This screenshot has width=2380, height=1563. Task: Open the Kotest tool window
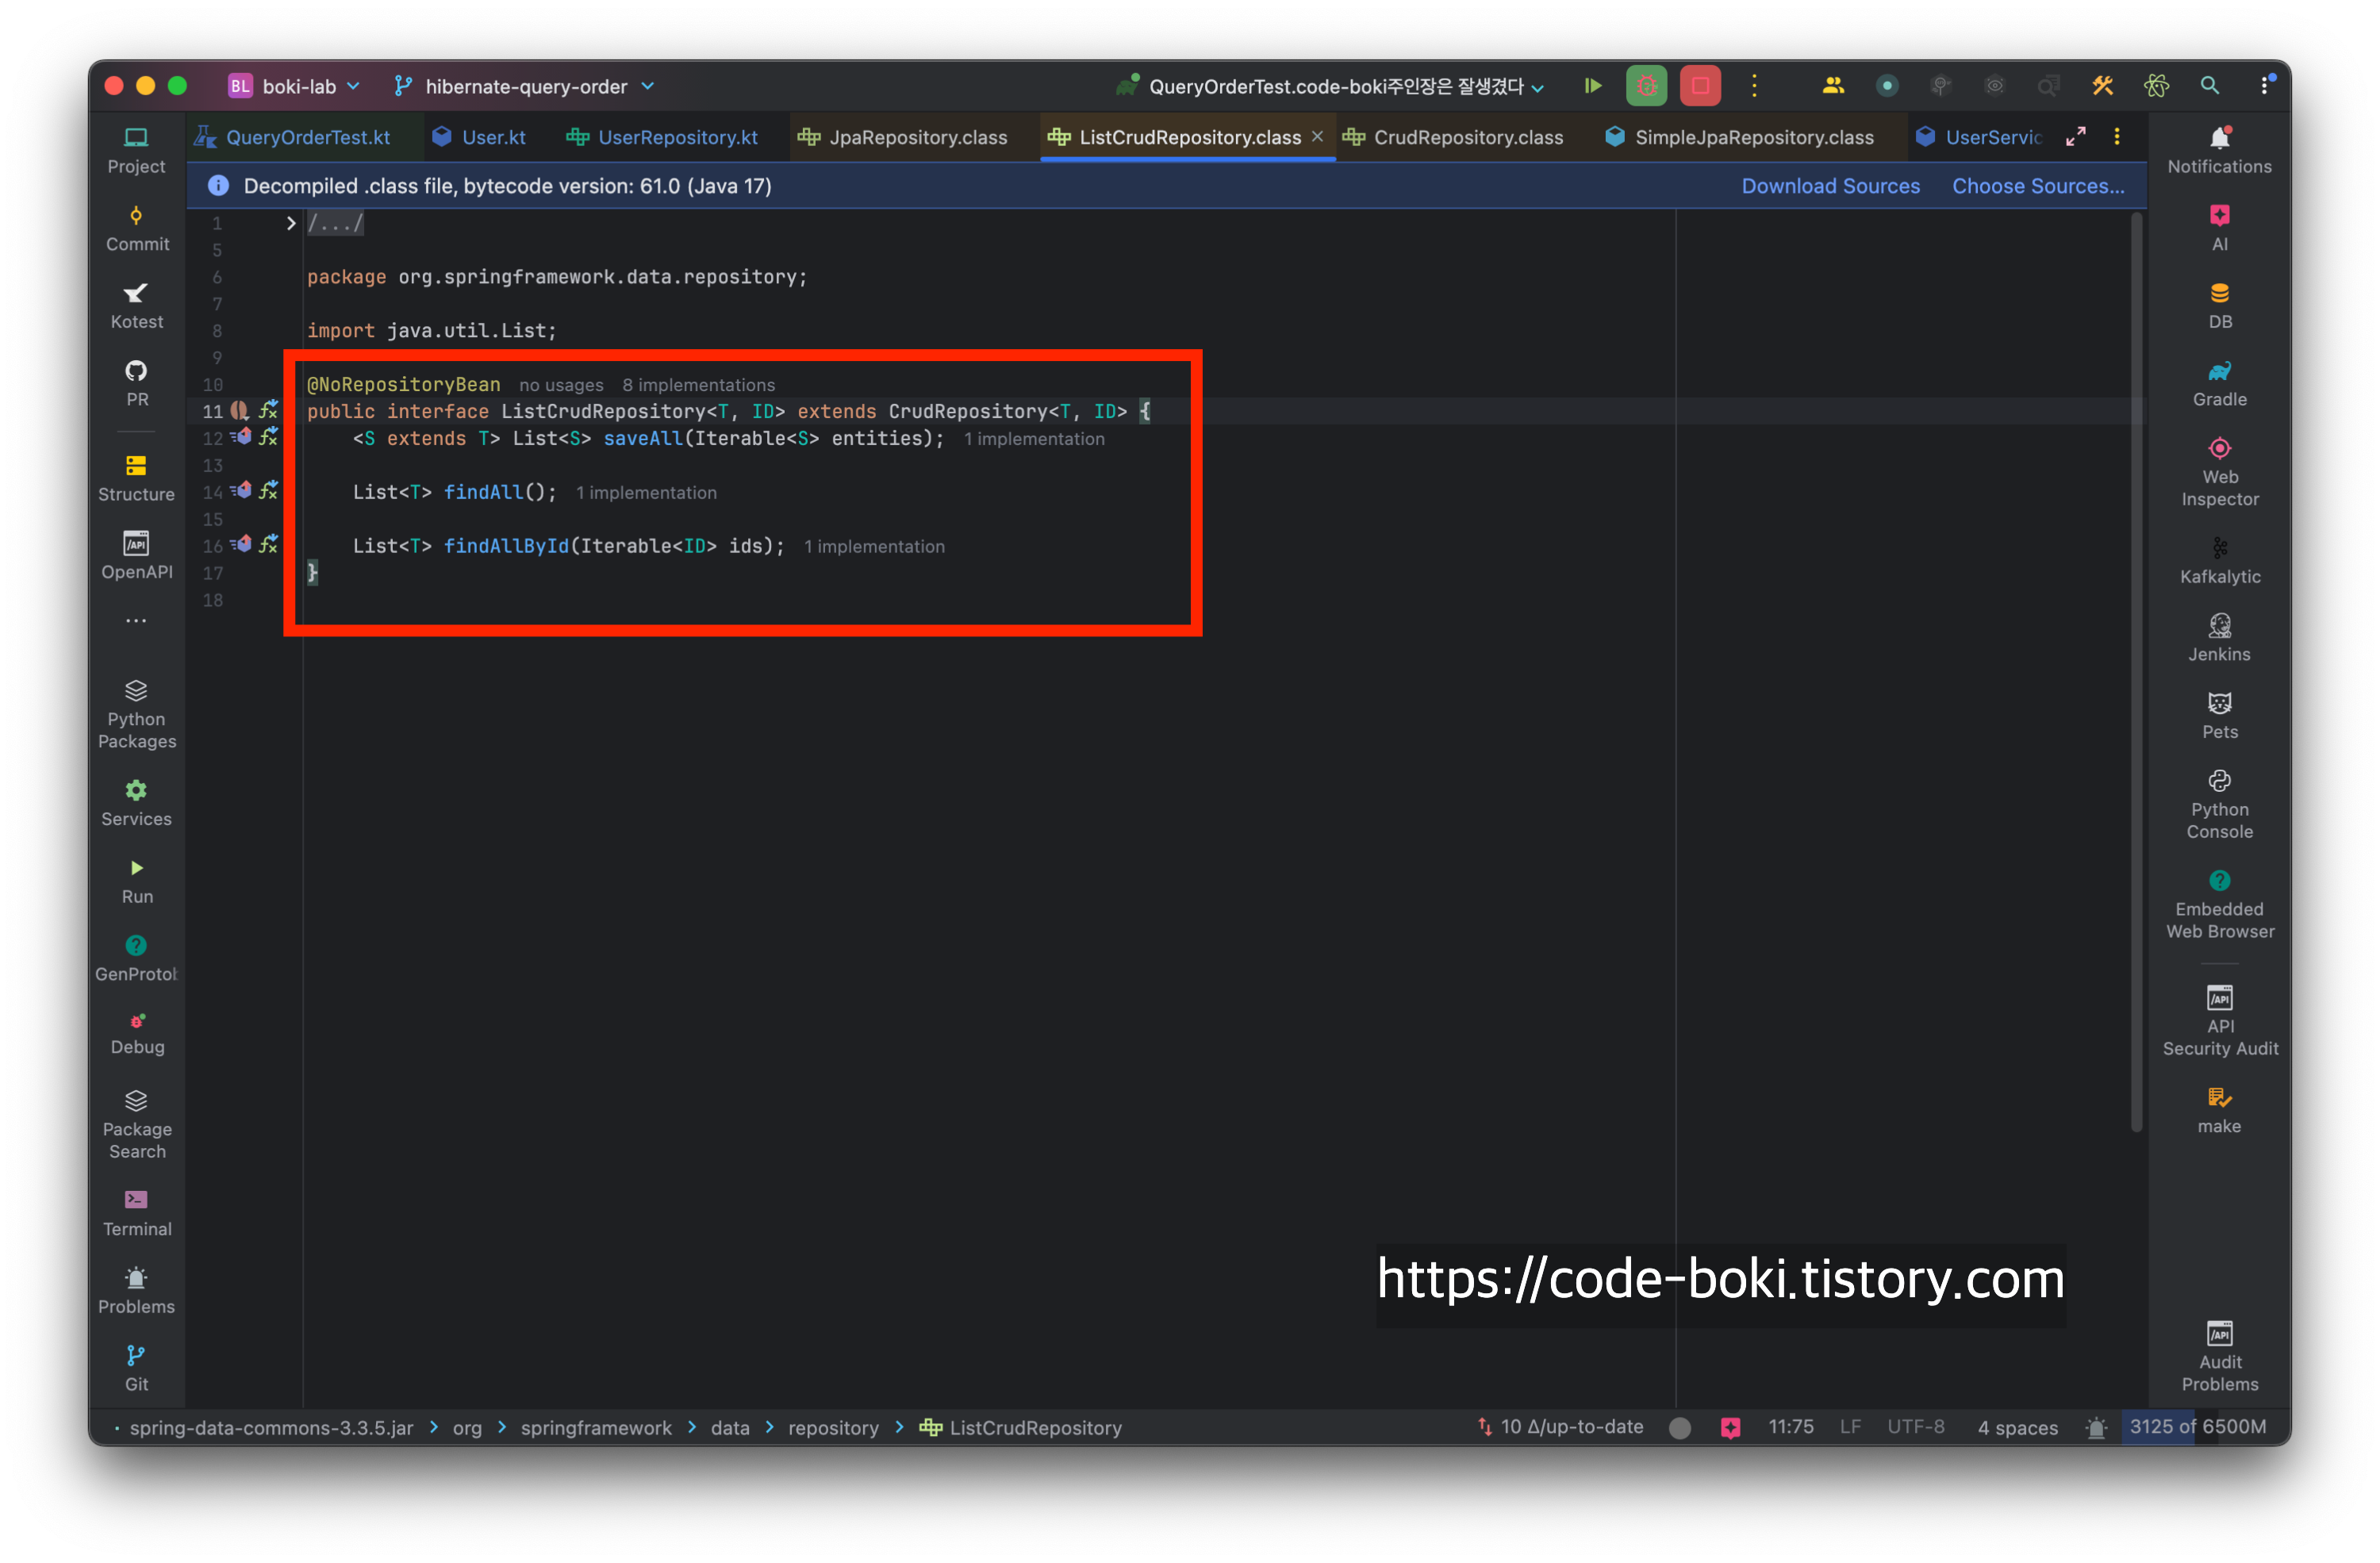pos(136,305)
